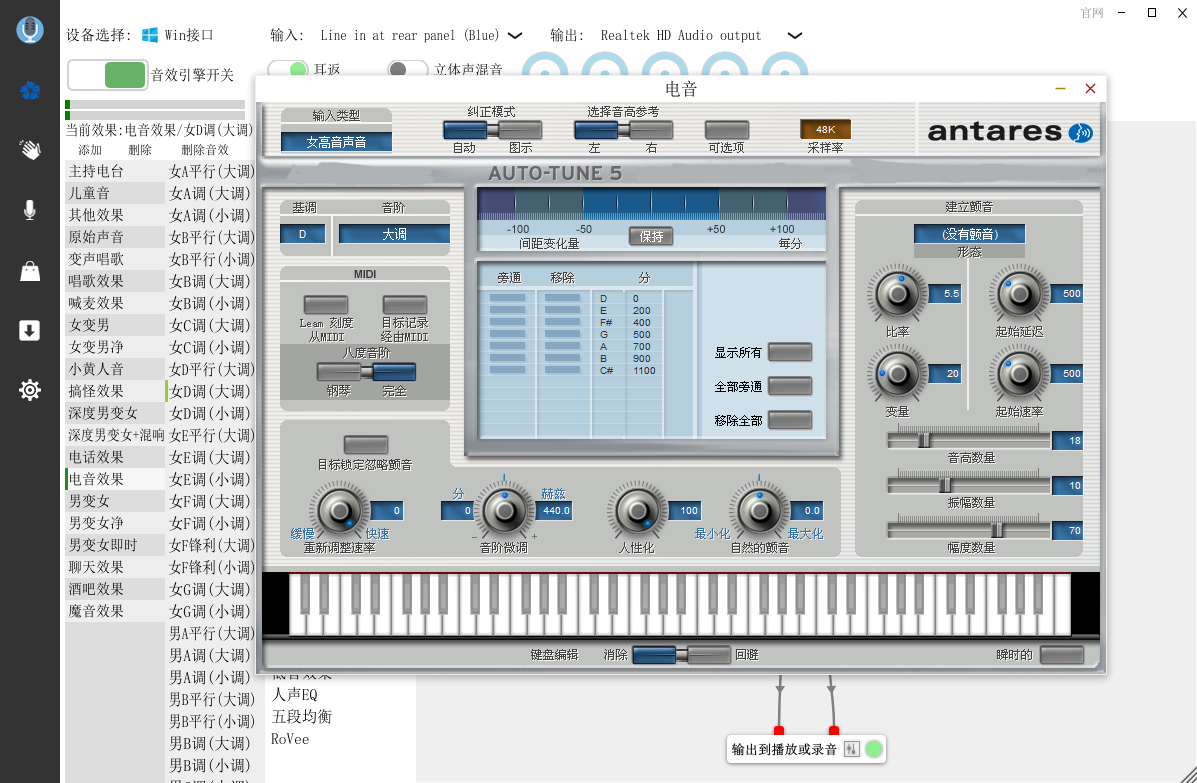Click the 音高数量 slider handle
Screen dimensions: 1197x783
tap(924, 440)
